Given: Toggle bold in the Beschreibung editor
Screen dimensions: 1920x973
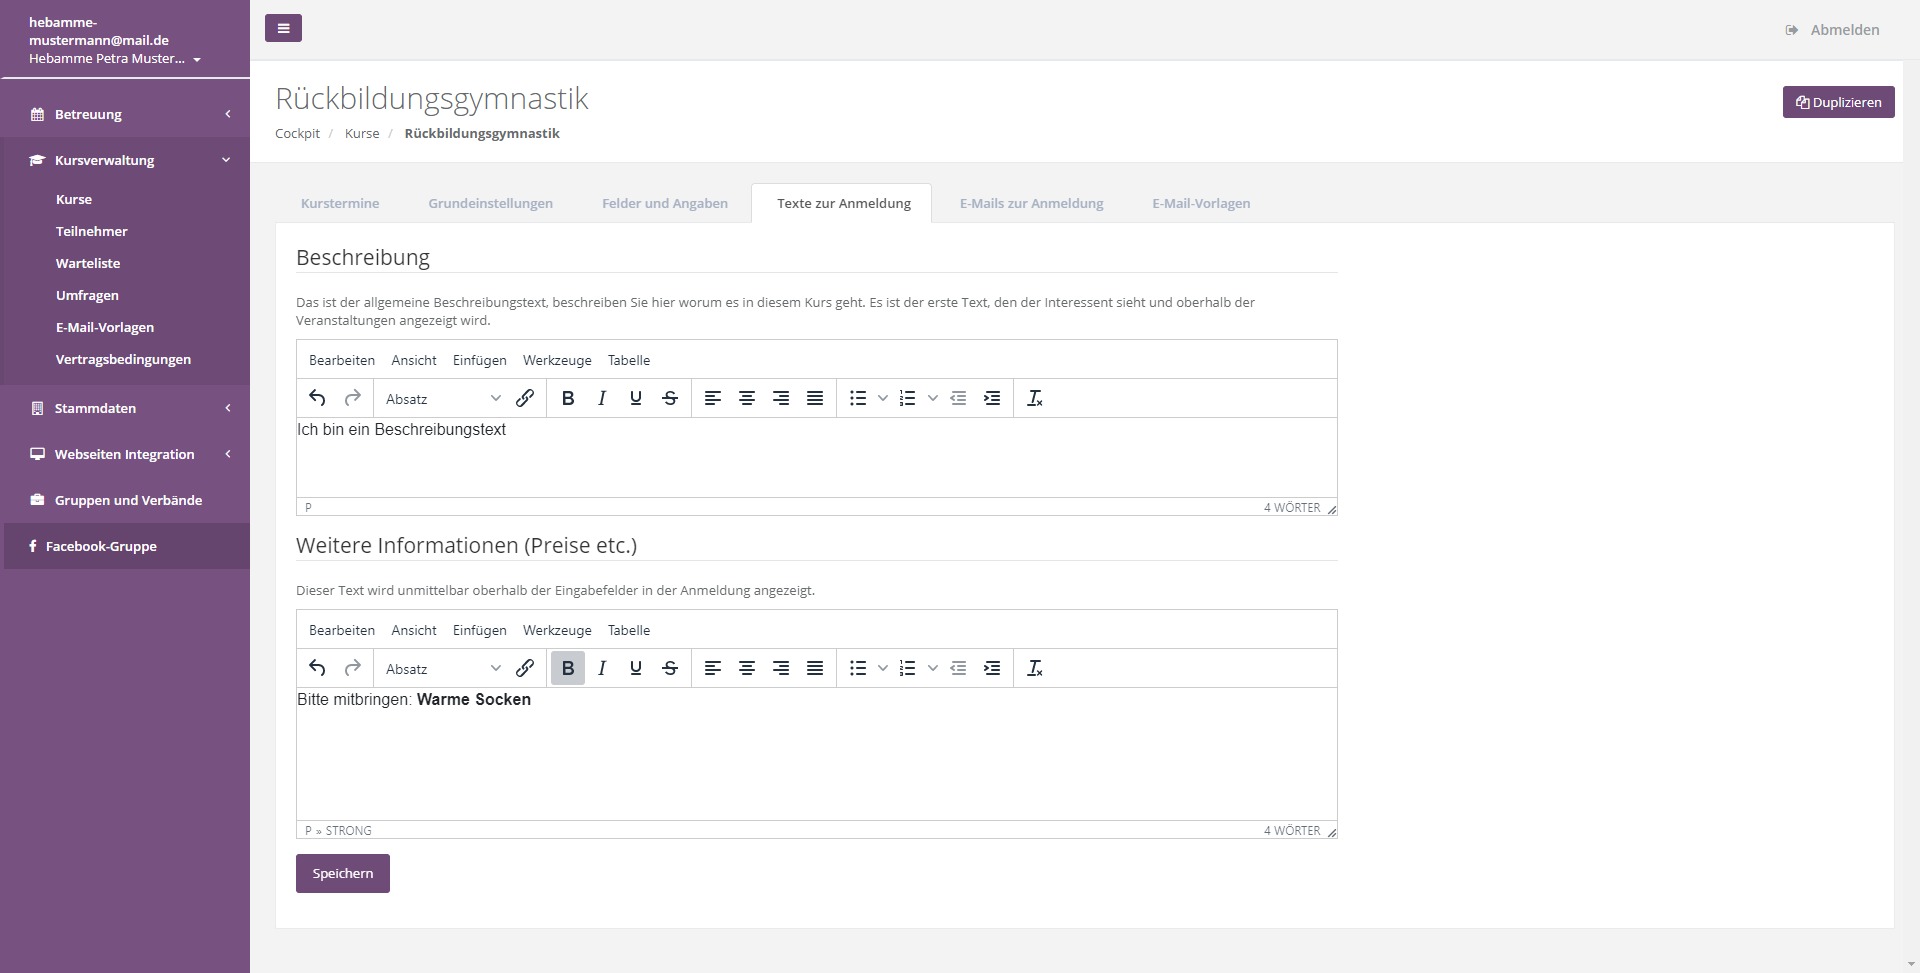Looking at the screenshot, I should tap(568, 398).
